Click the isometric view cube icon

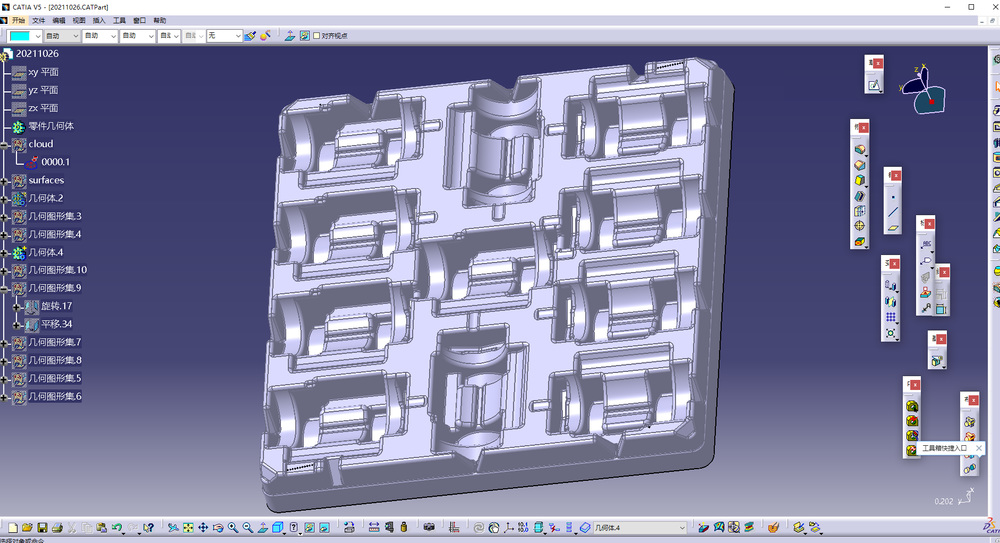277,528
